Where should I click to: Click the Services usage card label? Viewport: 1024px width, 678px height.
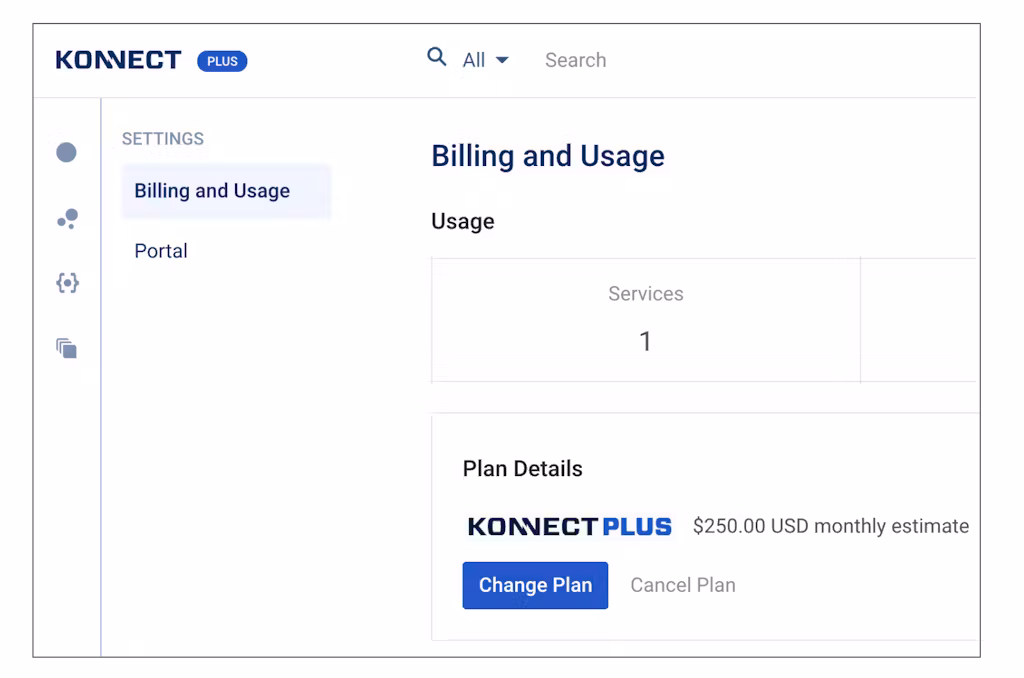point(645,294)
